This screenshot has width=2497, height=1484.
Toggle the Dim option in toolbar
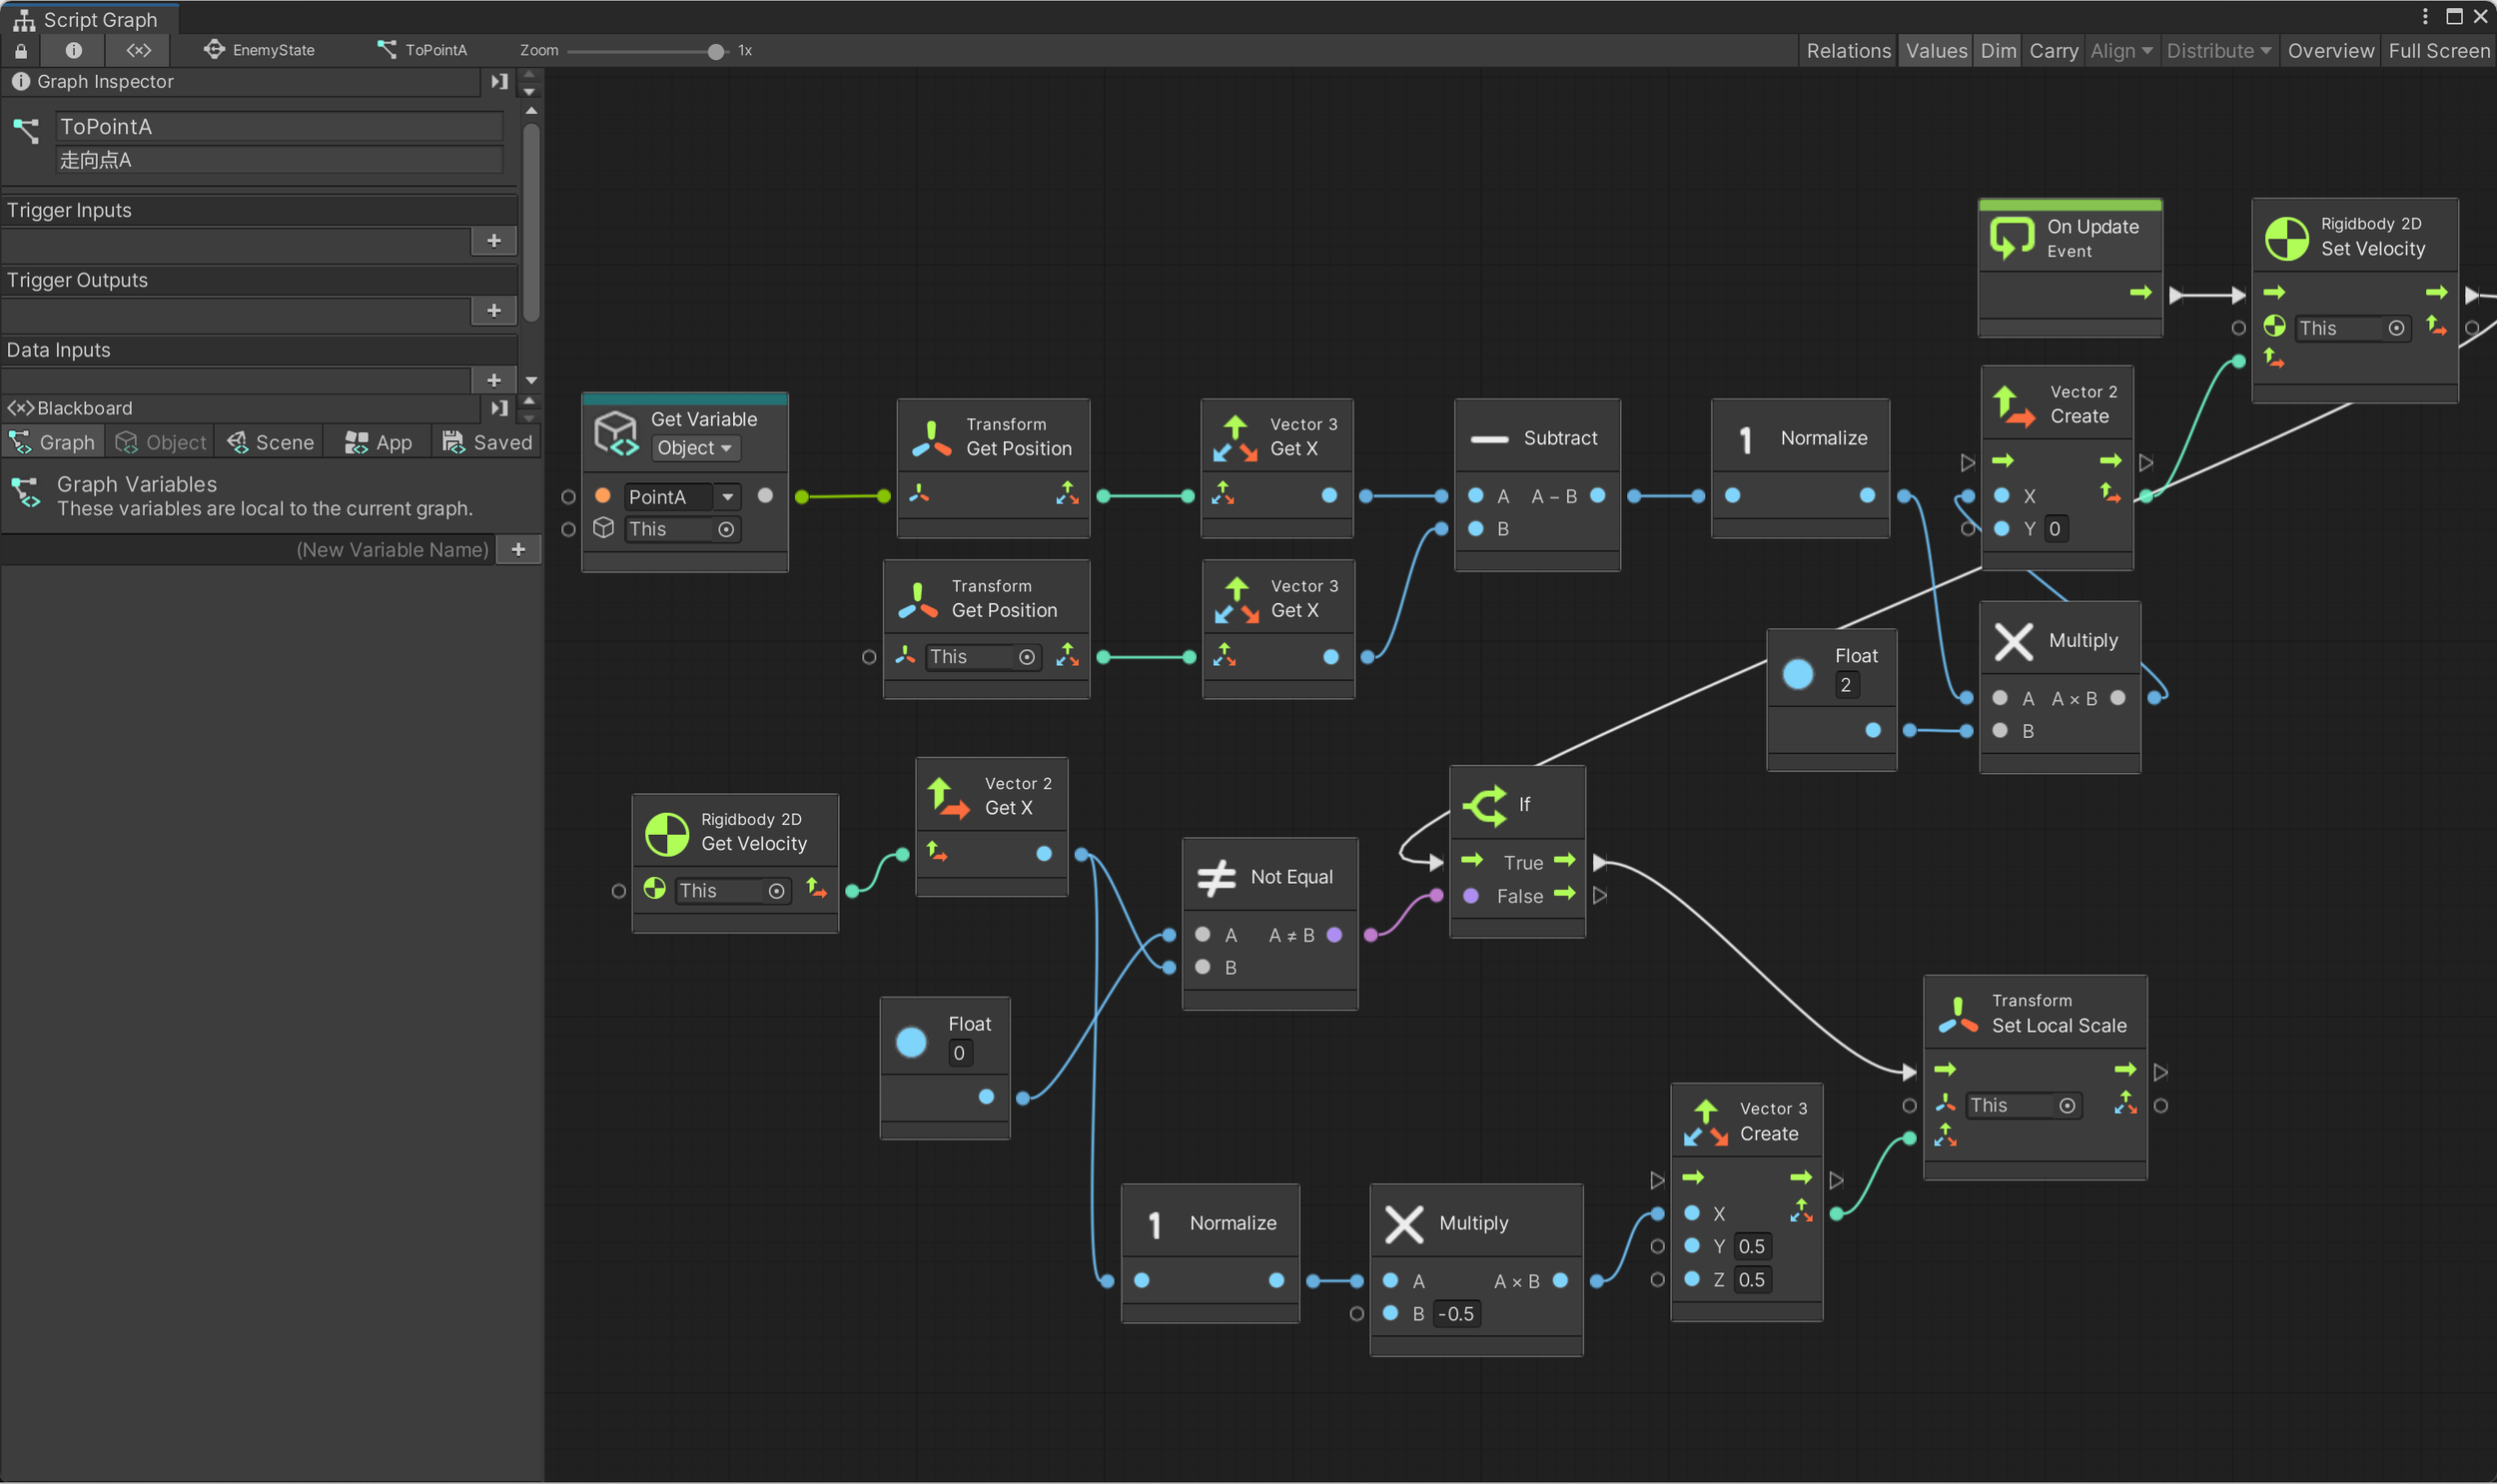pyautogui.click(x=1998, y=50)
